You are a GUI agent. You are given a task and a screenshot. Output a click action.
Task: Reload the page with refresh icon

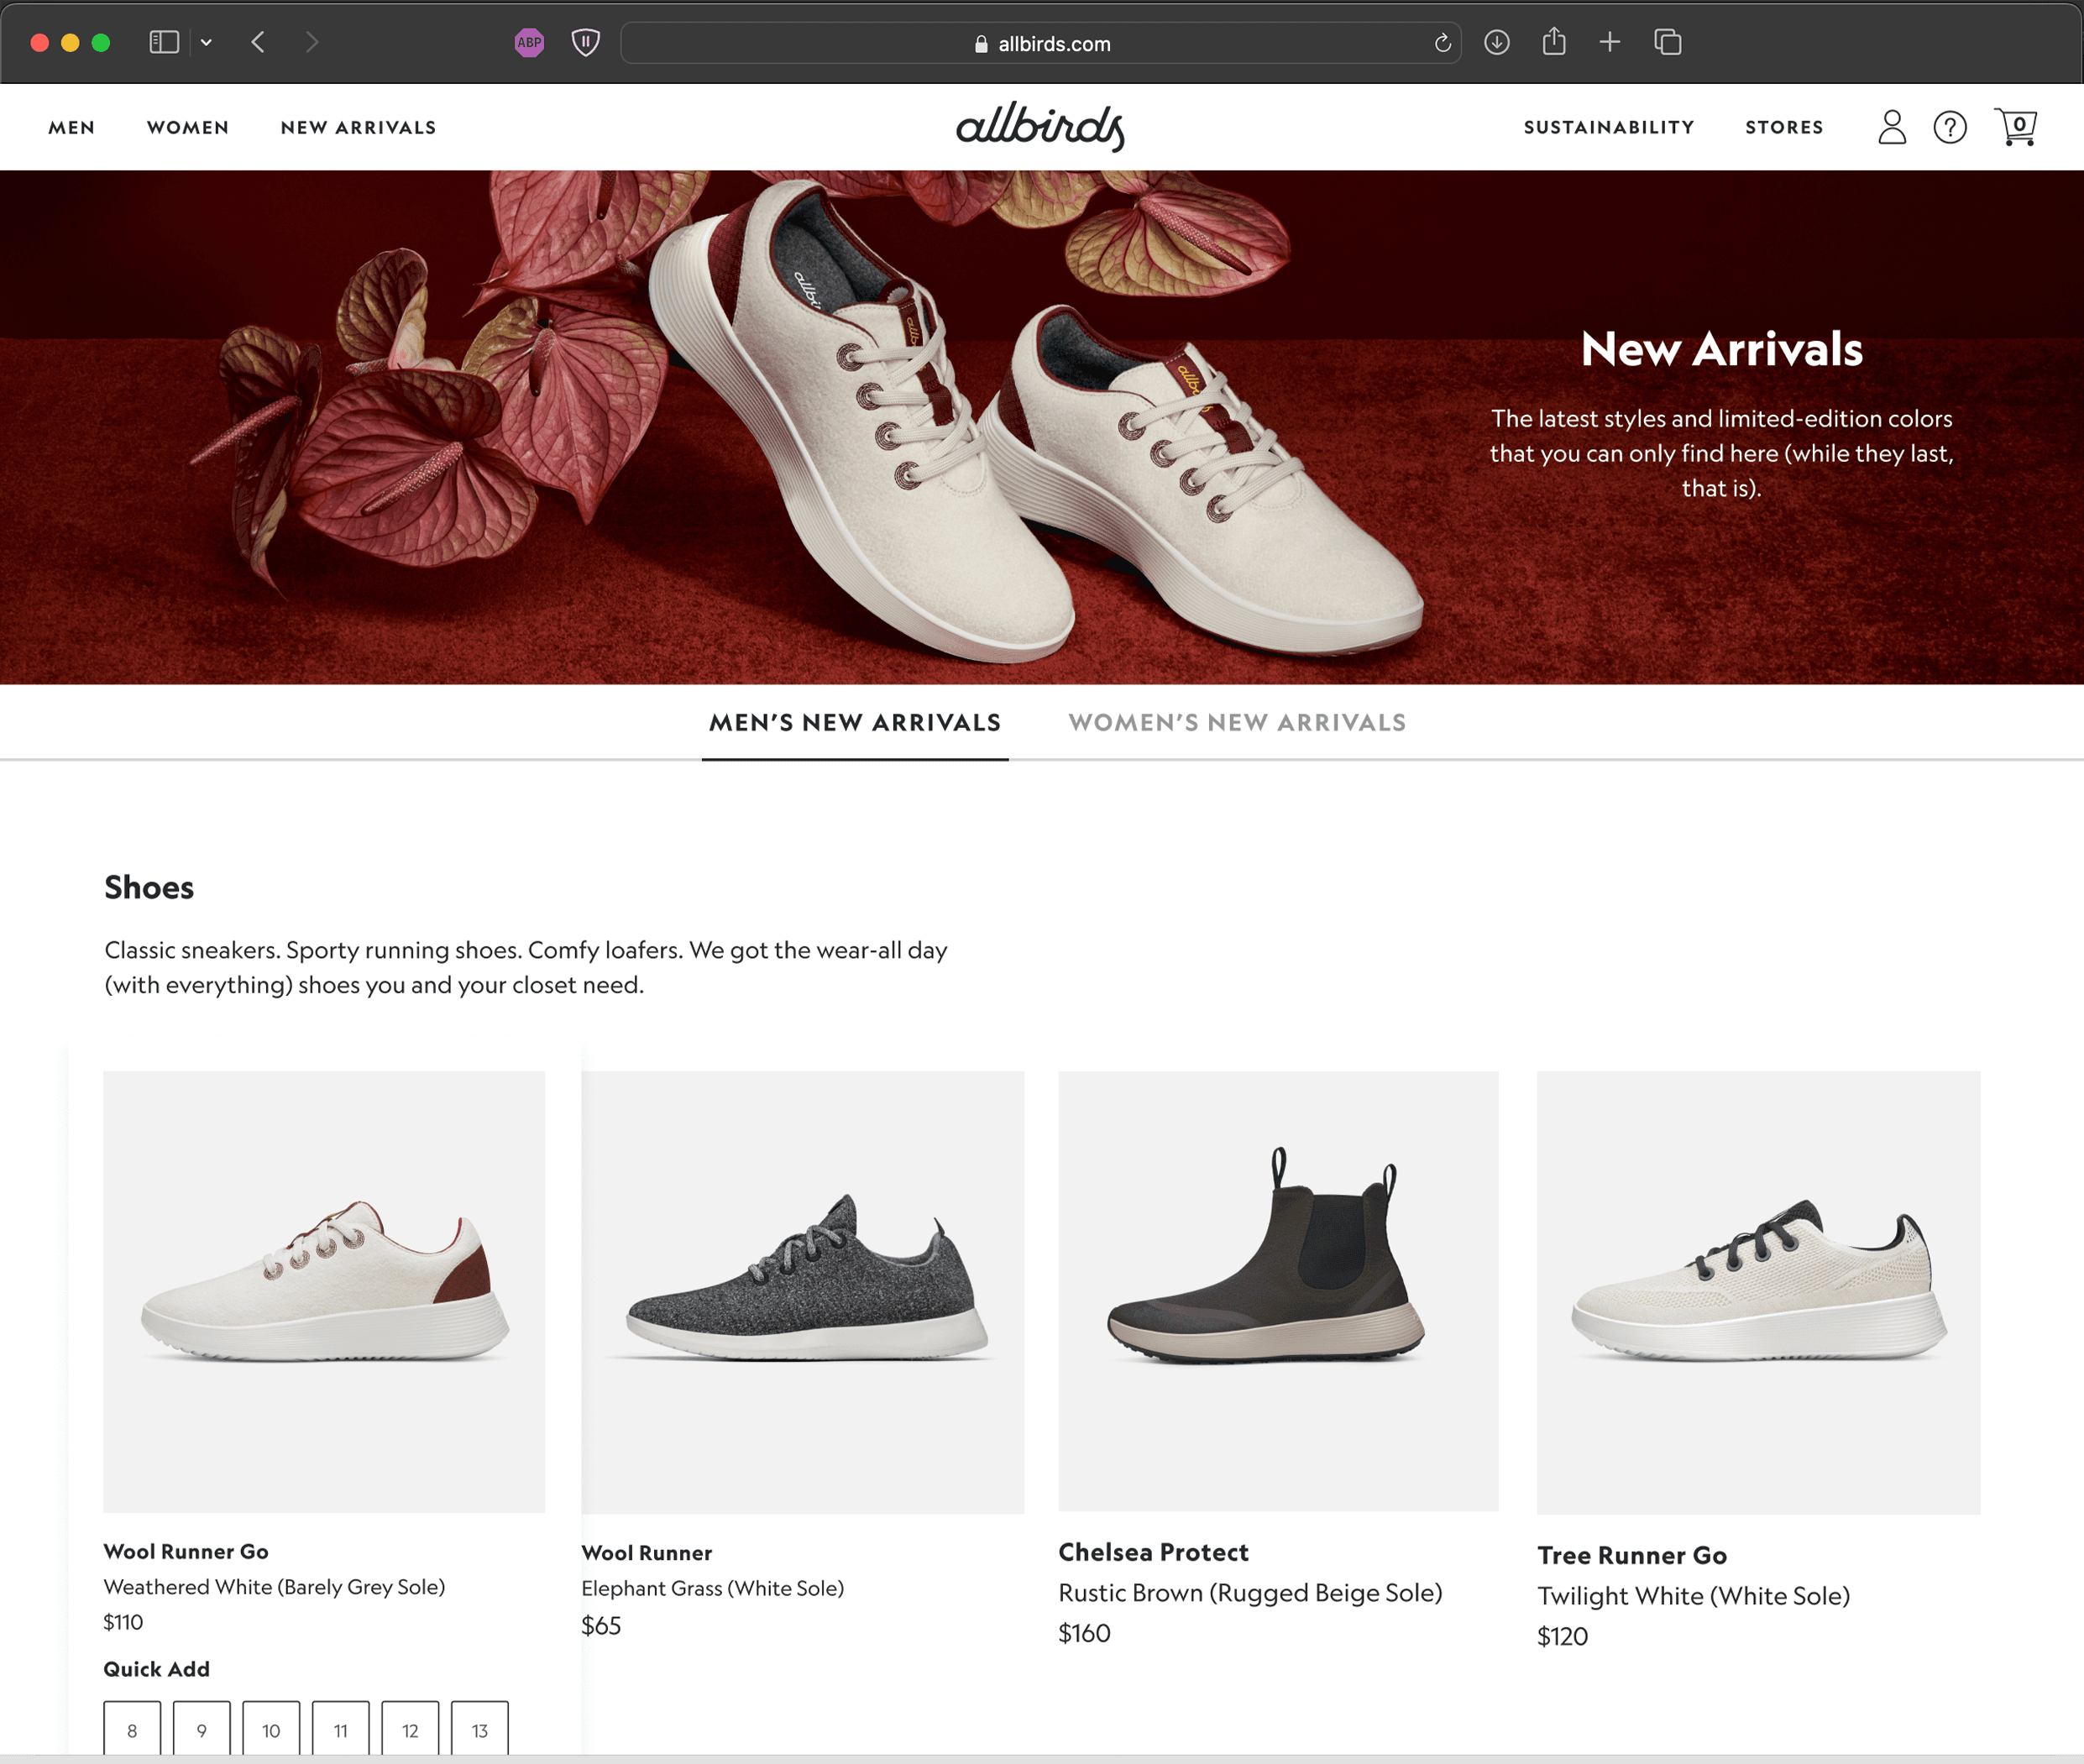(x=1442, y=43)
